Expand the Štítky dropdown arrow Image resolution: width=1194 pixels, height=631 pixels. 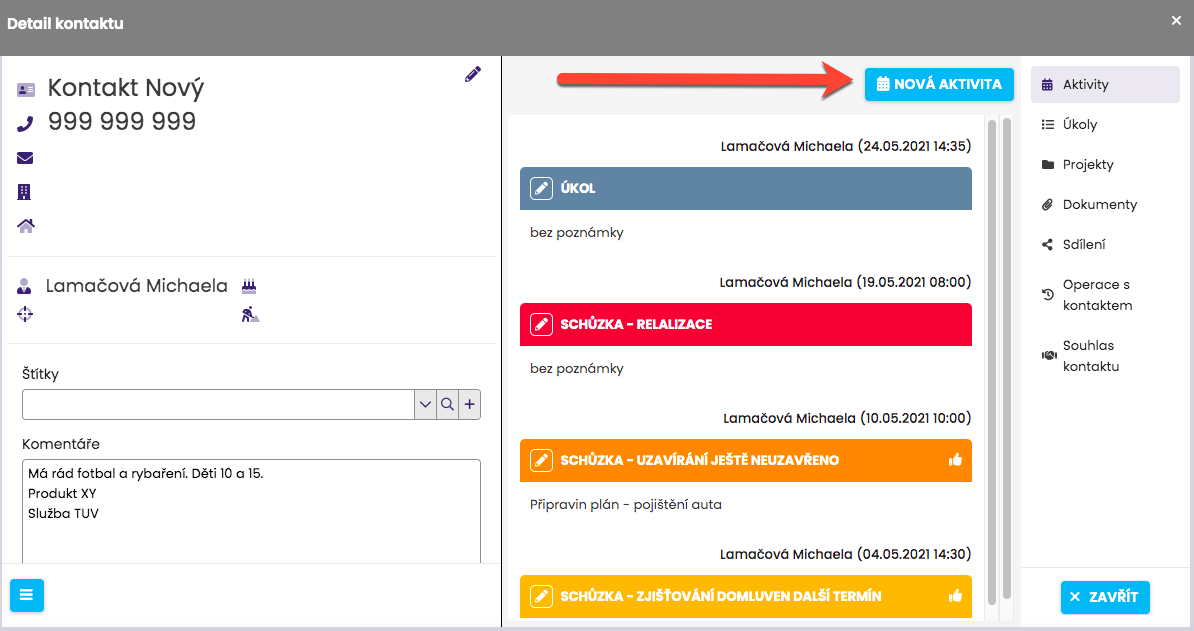[x=426, y=404]
